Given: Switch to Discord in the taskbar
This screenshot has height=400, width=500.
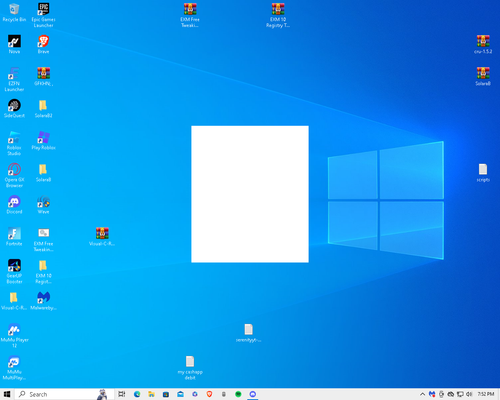Looking at the screenshot, I should click(x=253, y=394).
